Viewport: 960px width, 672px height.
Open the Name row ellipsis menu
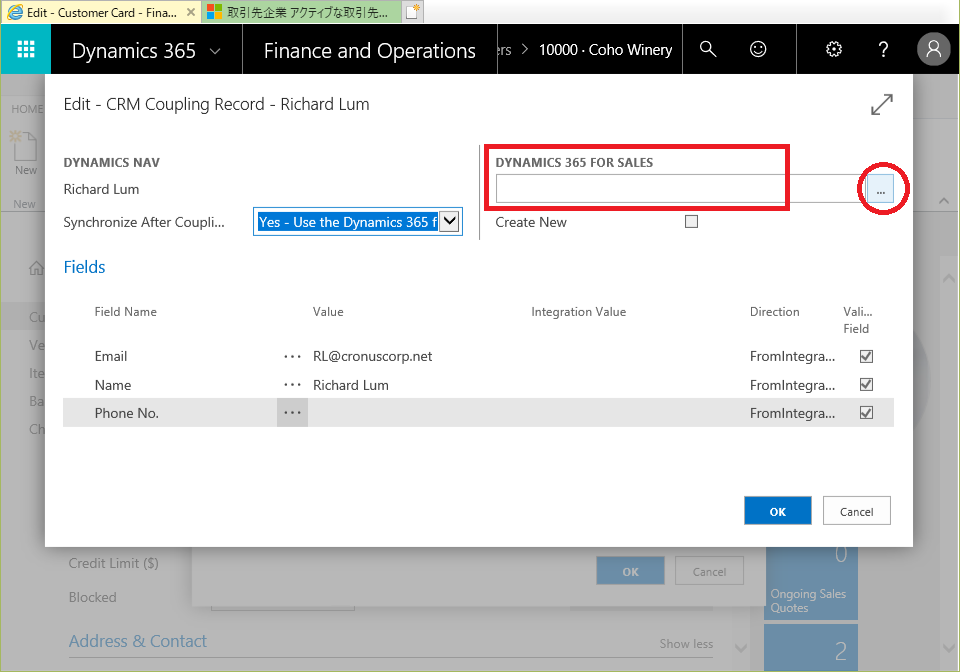292,385
